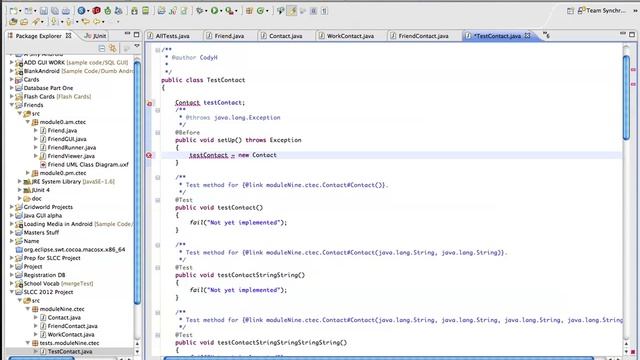This screenshot has height=360, width=640.
Task: Click the New file toolbar icon
Action: [x=13, y=11]
